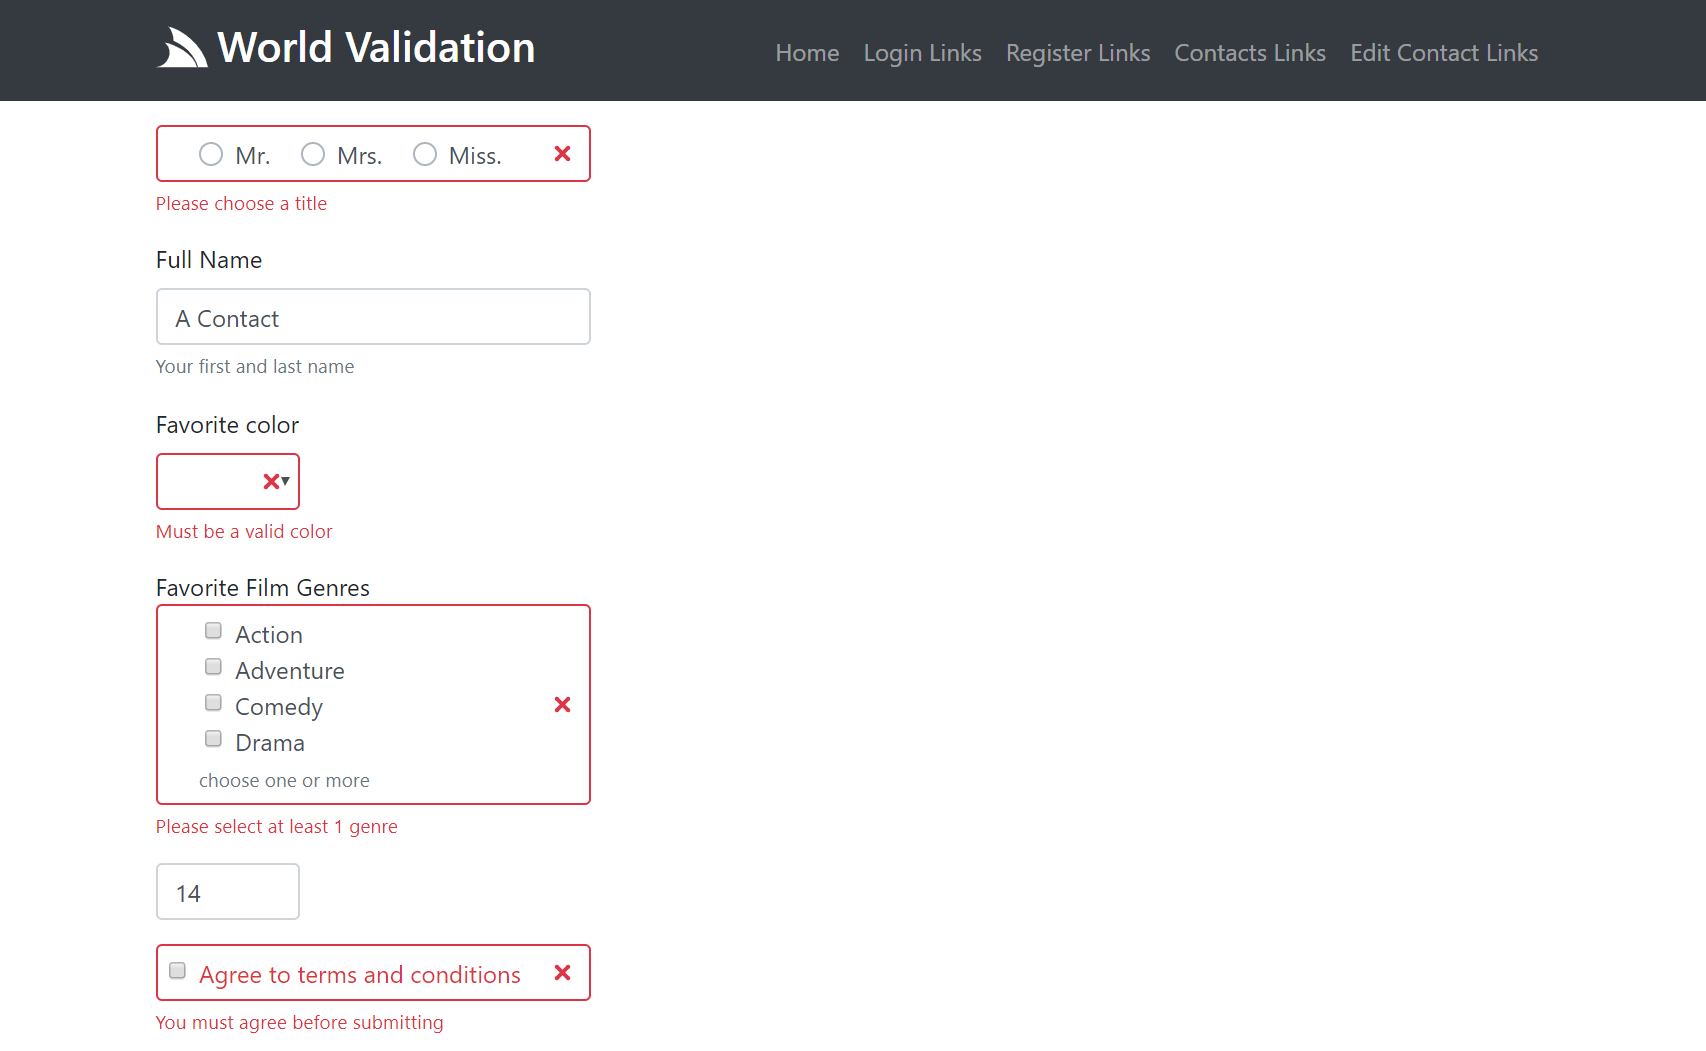The height and width of the screenshot is (1051, 1706).
Task: Open Edit Contact Links menu
Action: tap(1444, 53)
